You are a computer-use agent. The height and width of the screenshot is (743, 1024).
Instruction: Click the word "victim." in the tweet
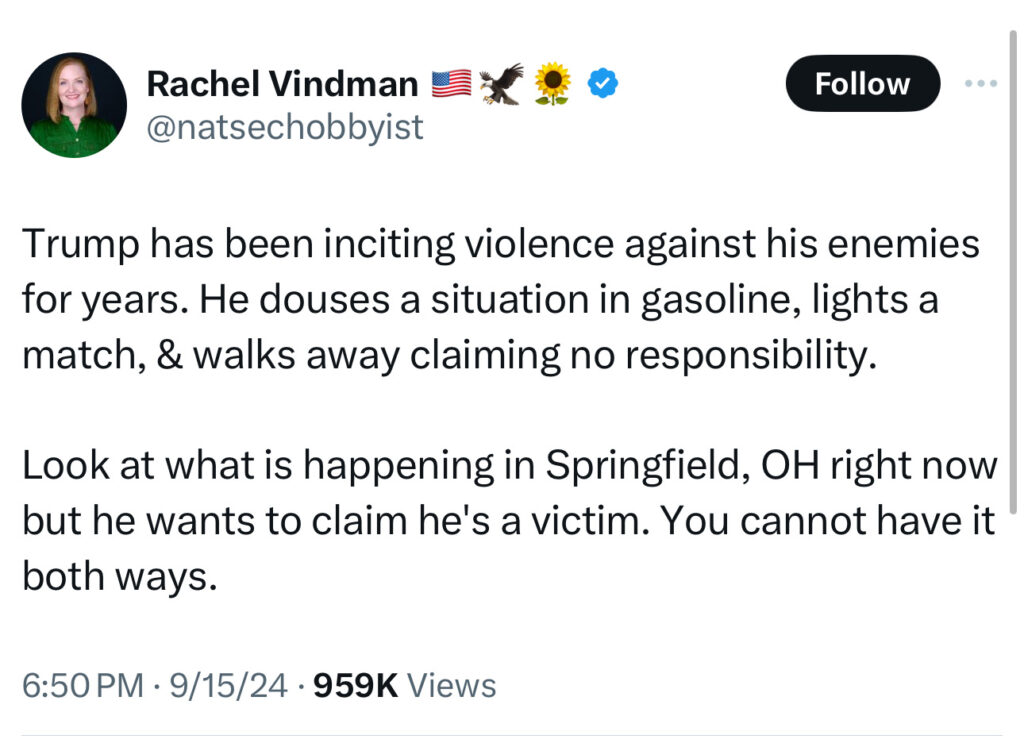609,521
